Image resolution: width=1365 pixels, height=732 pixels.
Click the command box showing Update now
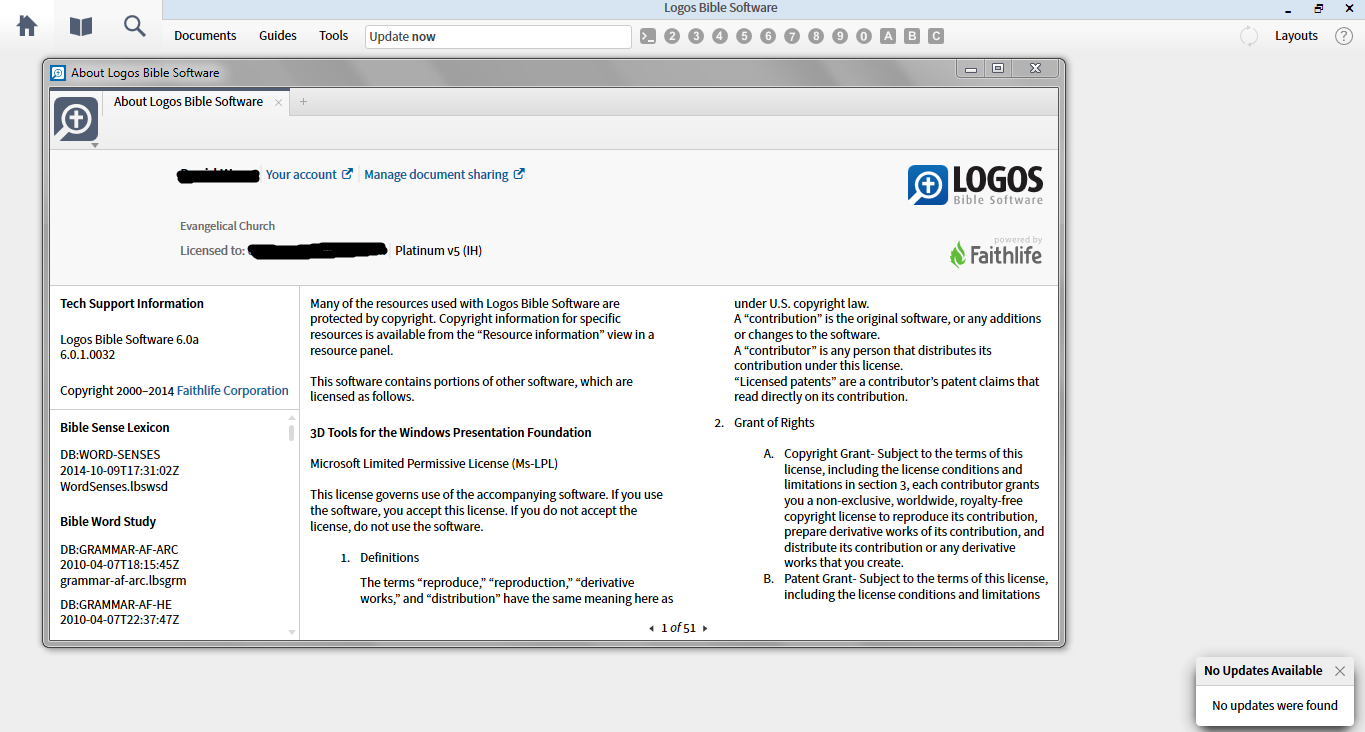[x=498, y=37]
